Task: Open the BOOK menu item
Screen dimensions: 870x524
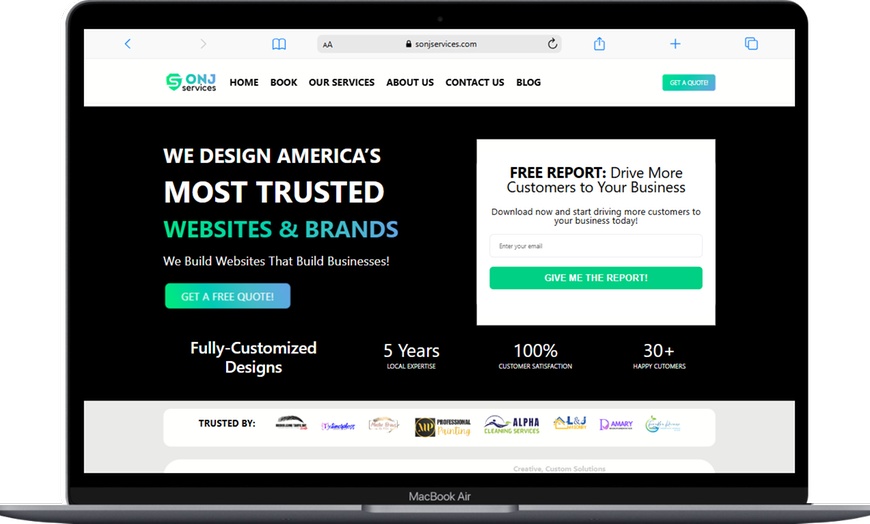Action: tap(284, 82)
